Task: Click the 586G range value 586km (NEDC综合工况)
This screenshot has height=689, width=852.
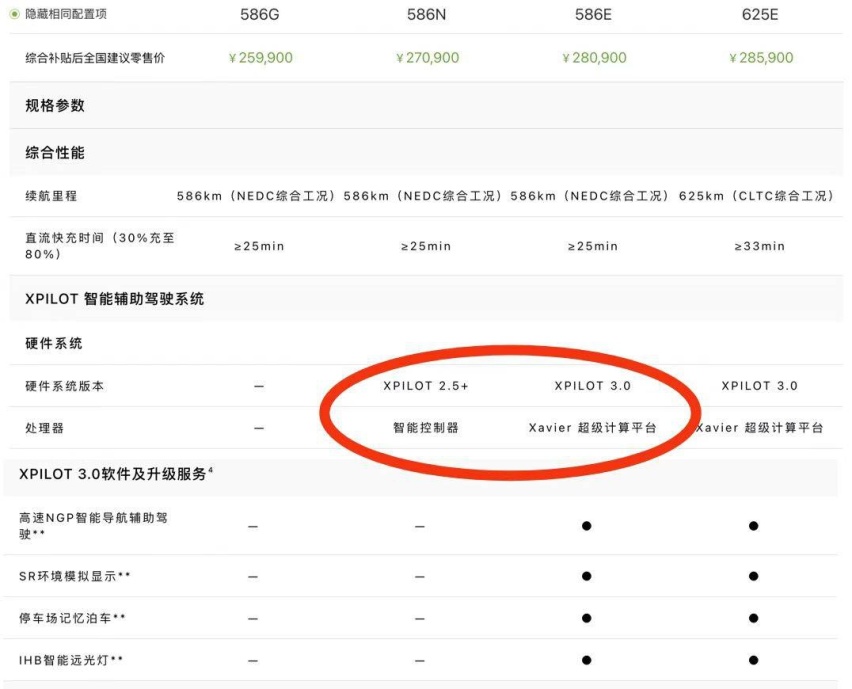Action: (256, 196)
